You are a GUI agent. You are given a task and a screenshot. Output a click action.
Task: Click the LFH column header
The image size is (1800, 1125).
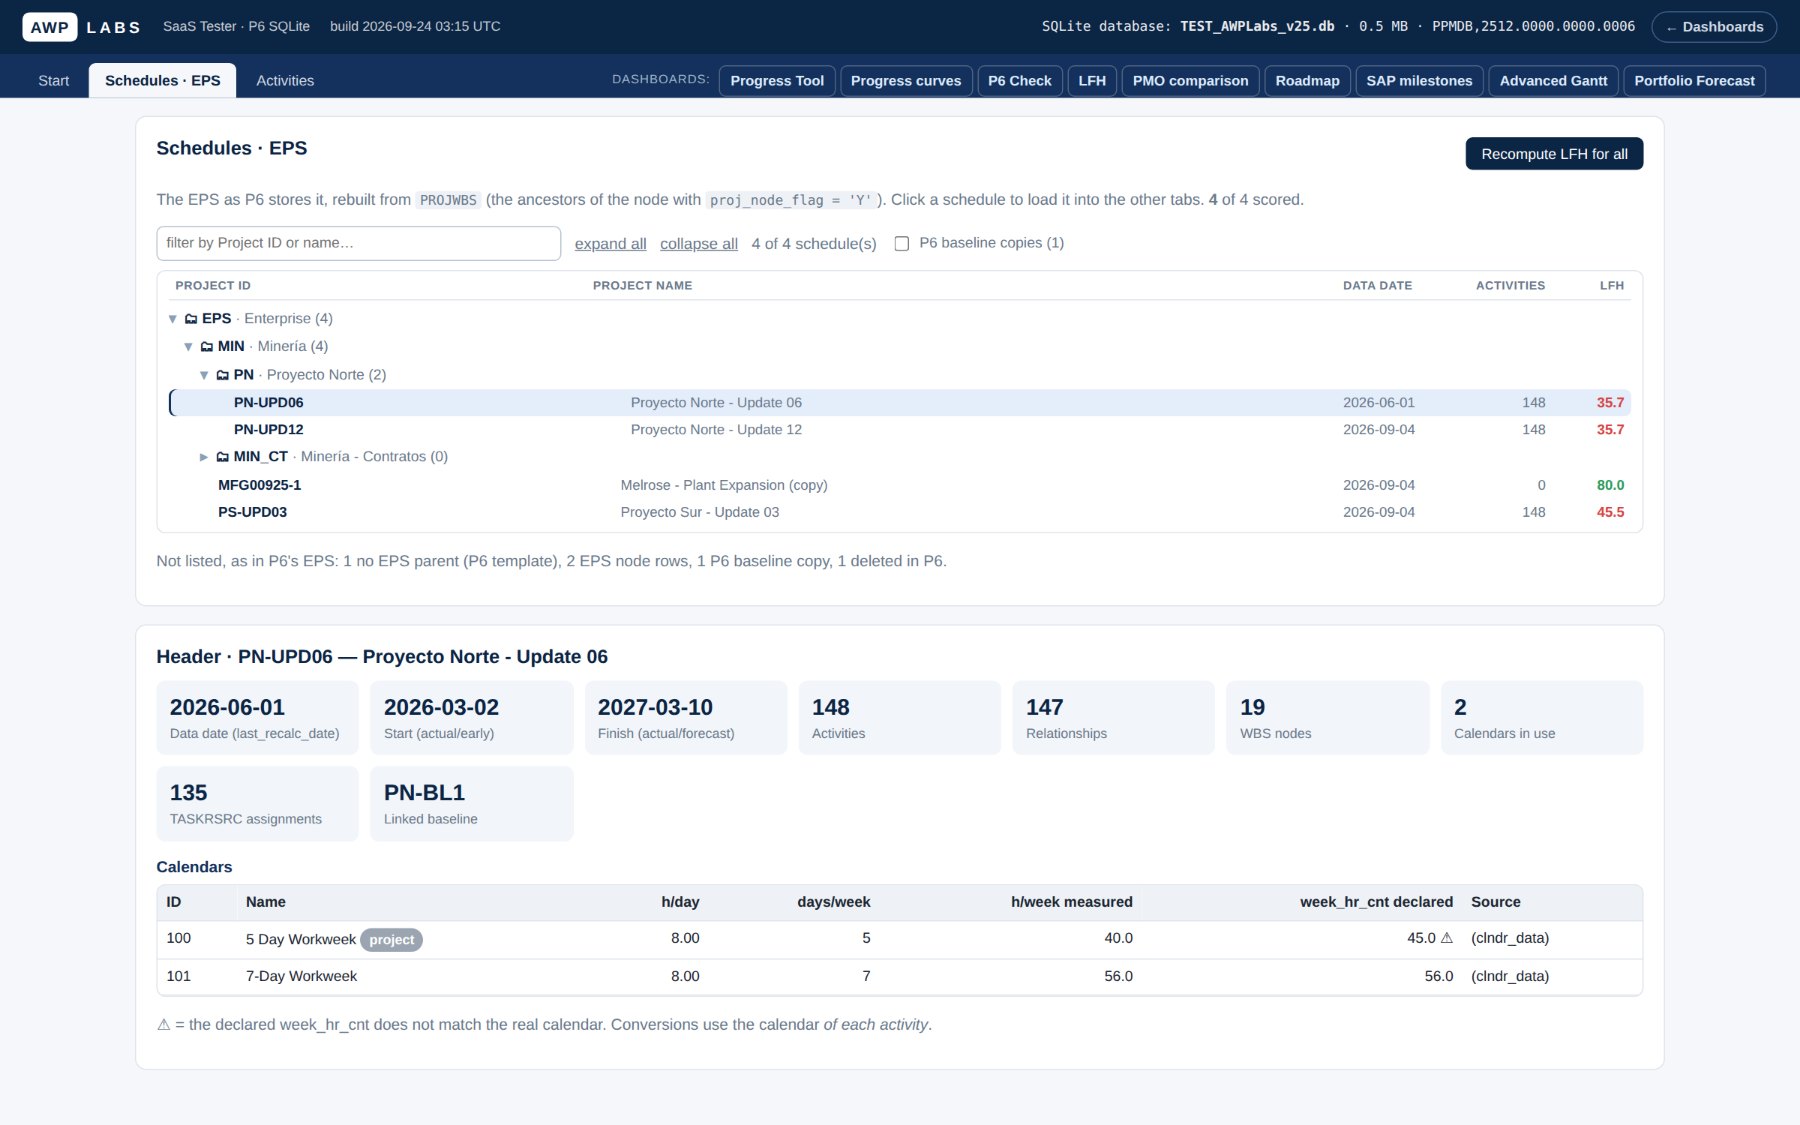click(x=1612, y=286)
